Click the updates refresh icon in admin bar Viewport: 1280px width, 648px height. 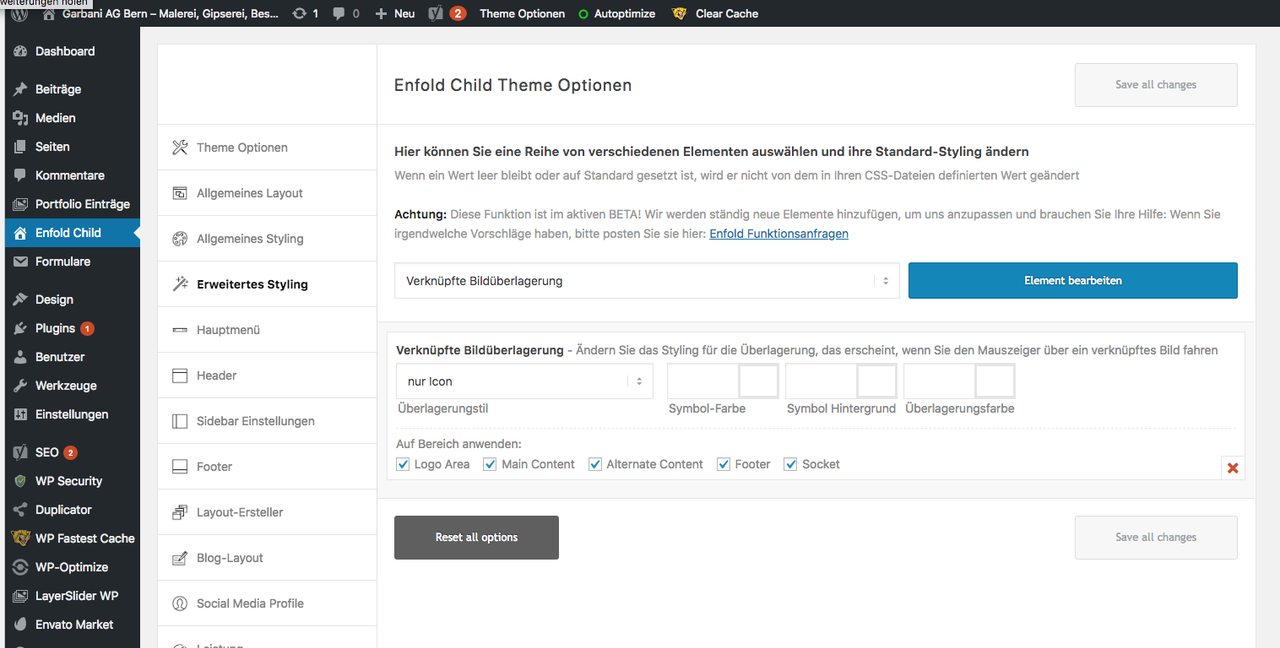point(299,14)
